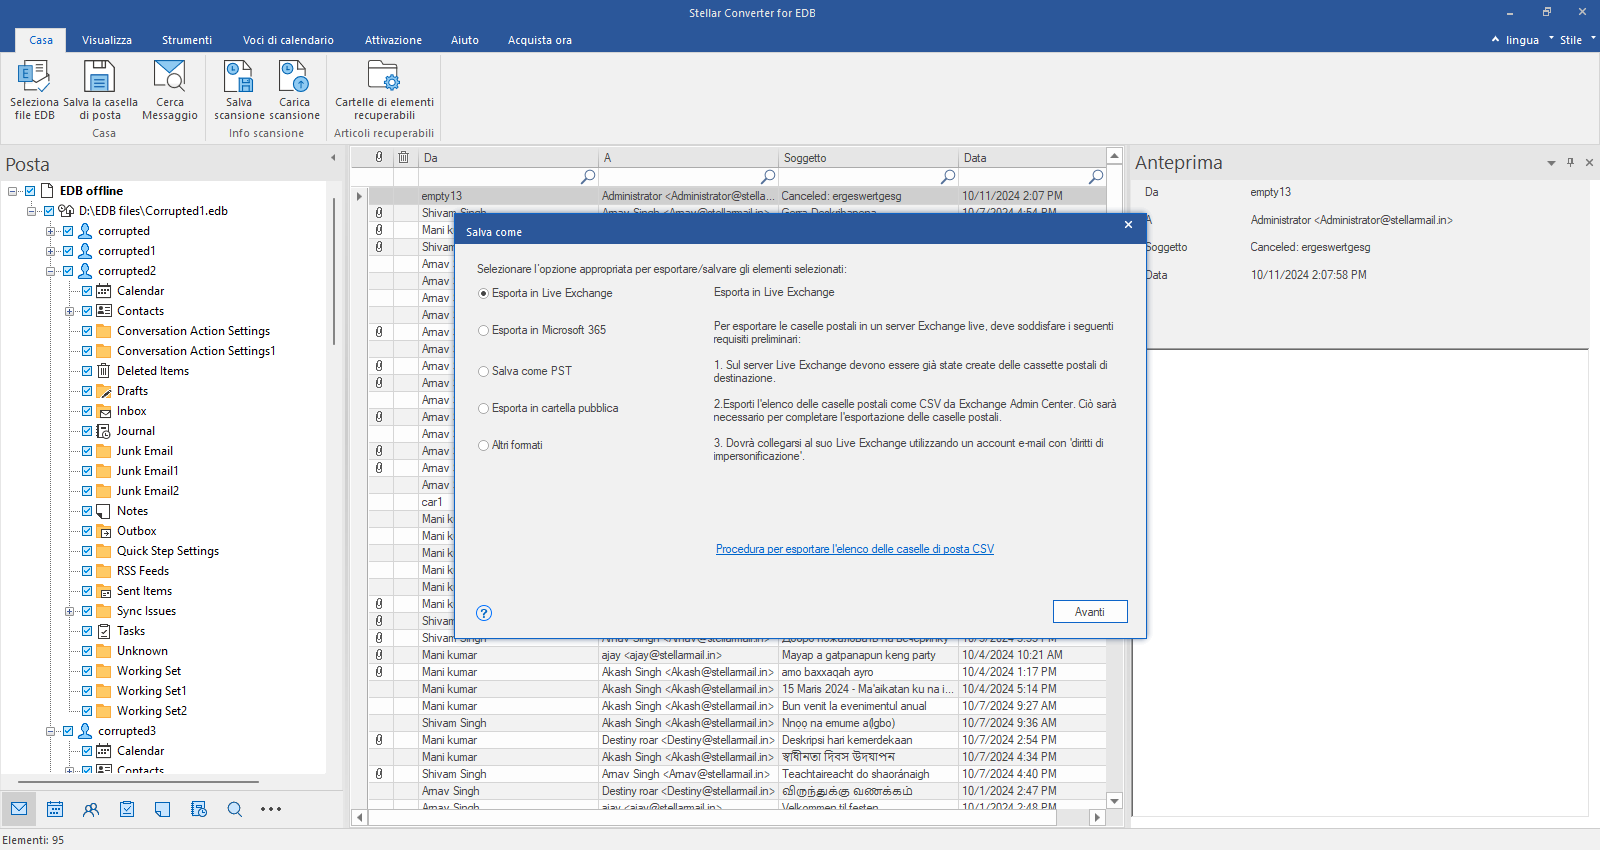Switch to contacts view icon in bottom bar
Viewport: 1600px width, 850px height.
(x=91, y=809)
